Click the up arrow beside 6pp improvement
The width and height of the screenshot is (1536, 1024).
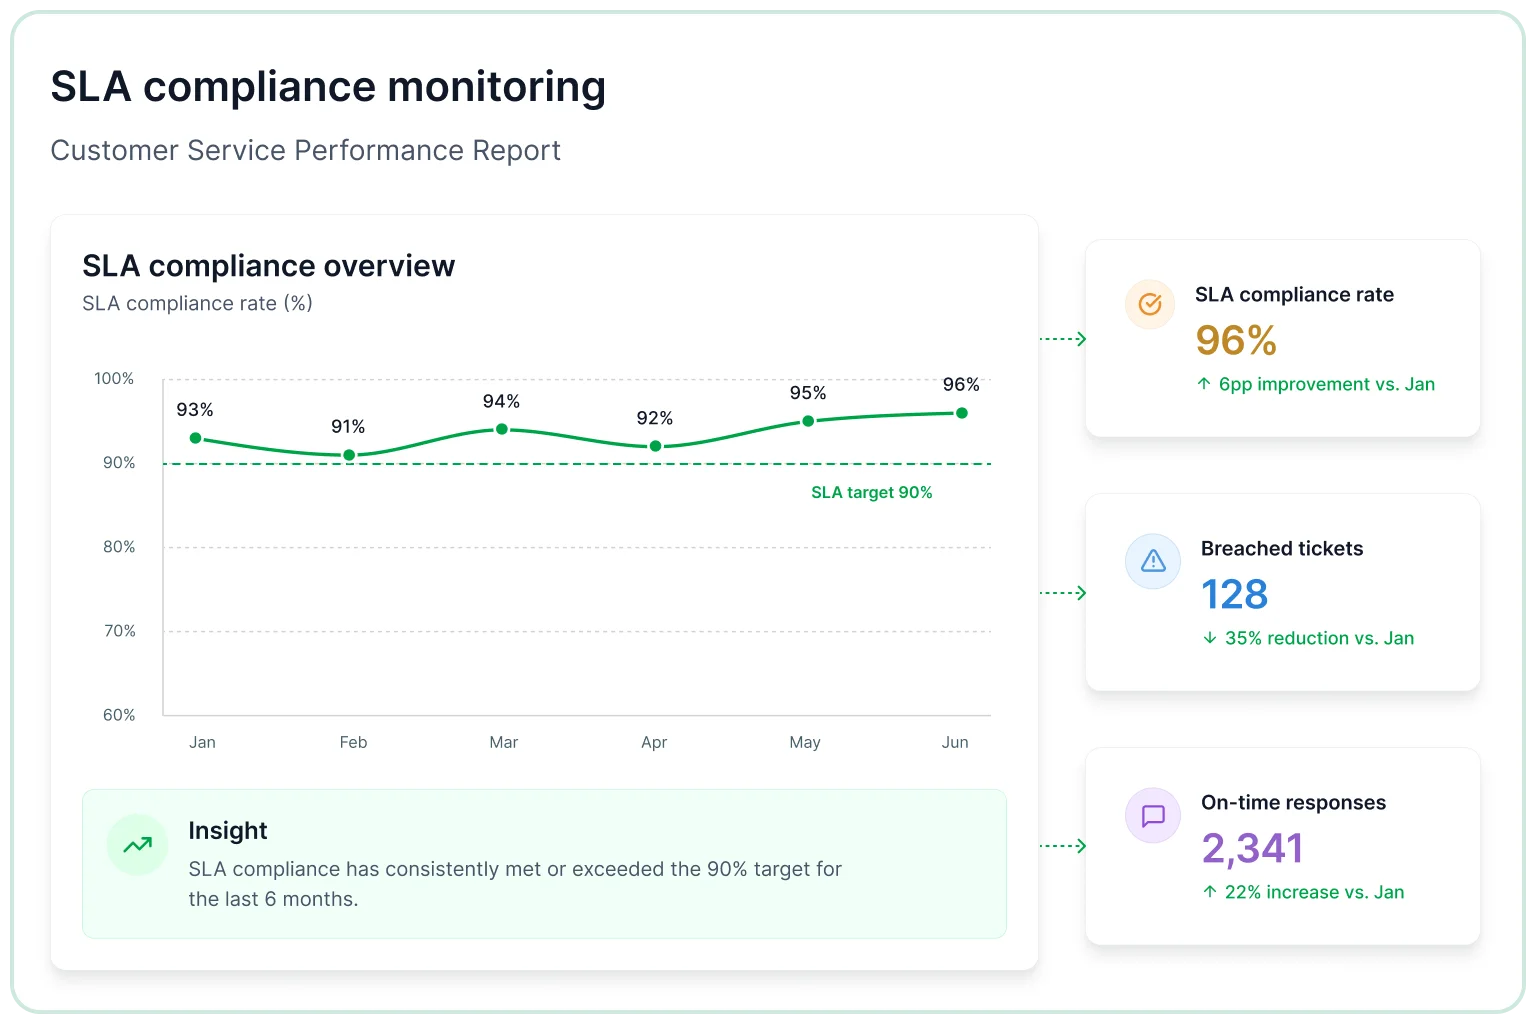1204,384
